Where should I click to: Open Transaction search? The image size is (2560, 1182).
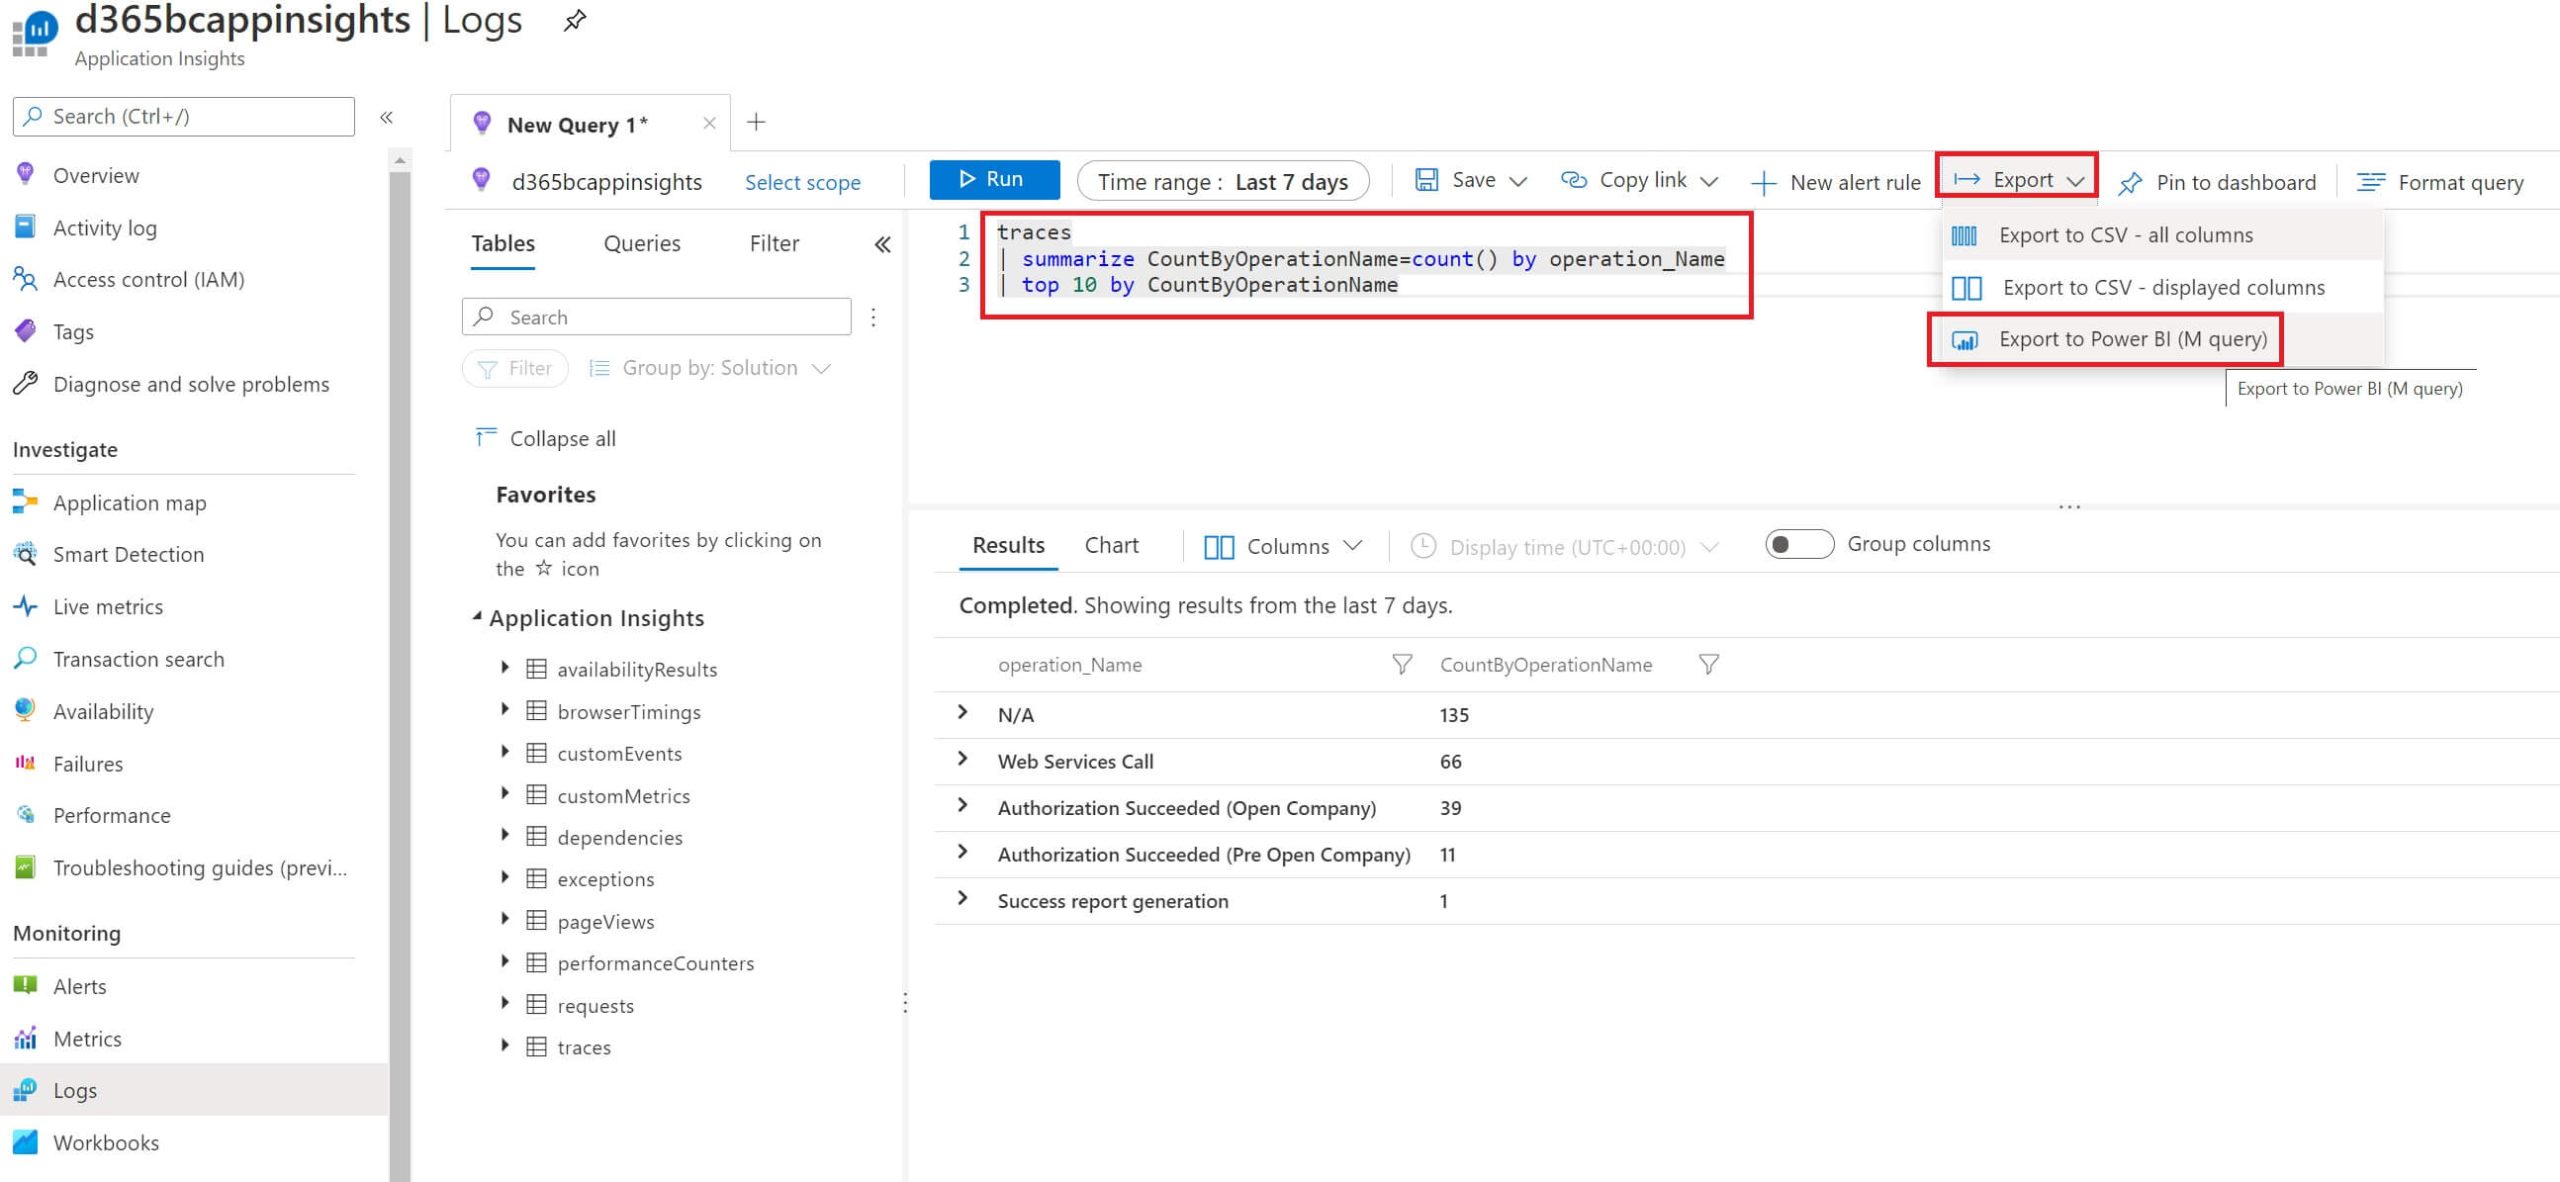point(138,659)
